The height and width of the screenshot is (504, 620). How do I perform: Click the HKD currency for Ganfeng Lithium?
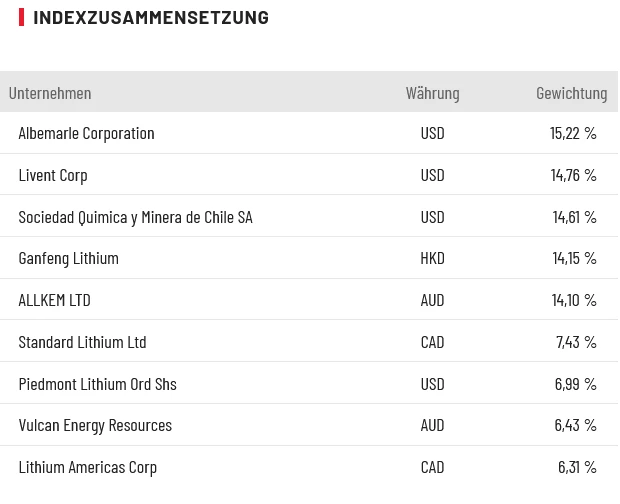tap(432, 258)
